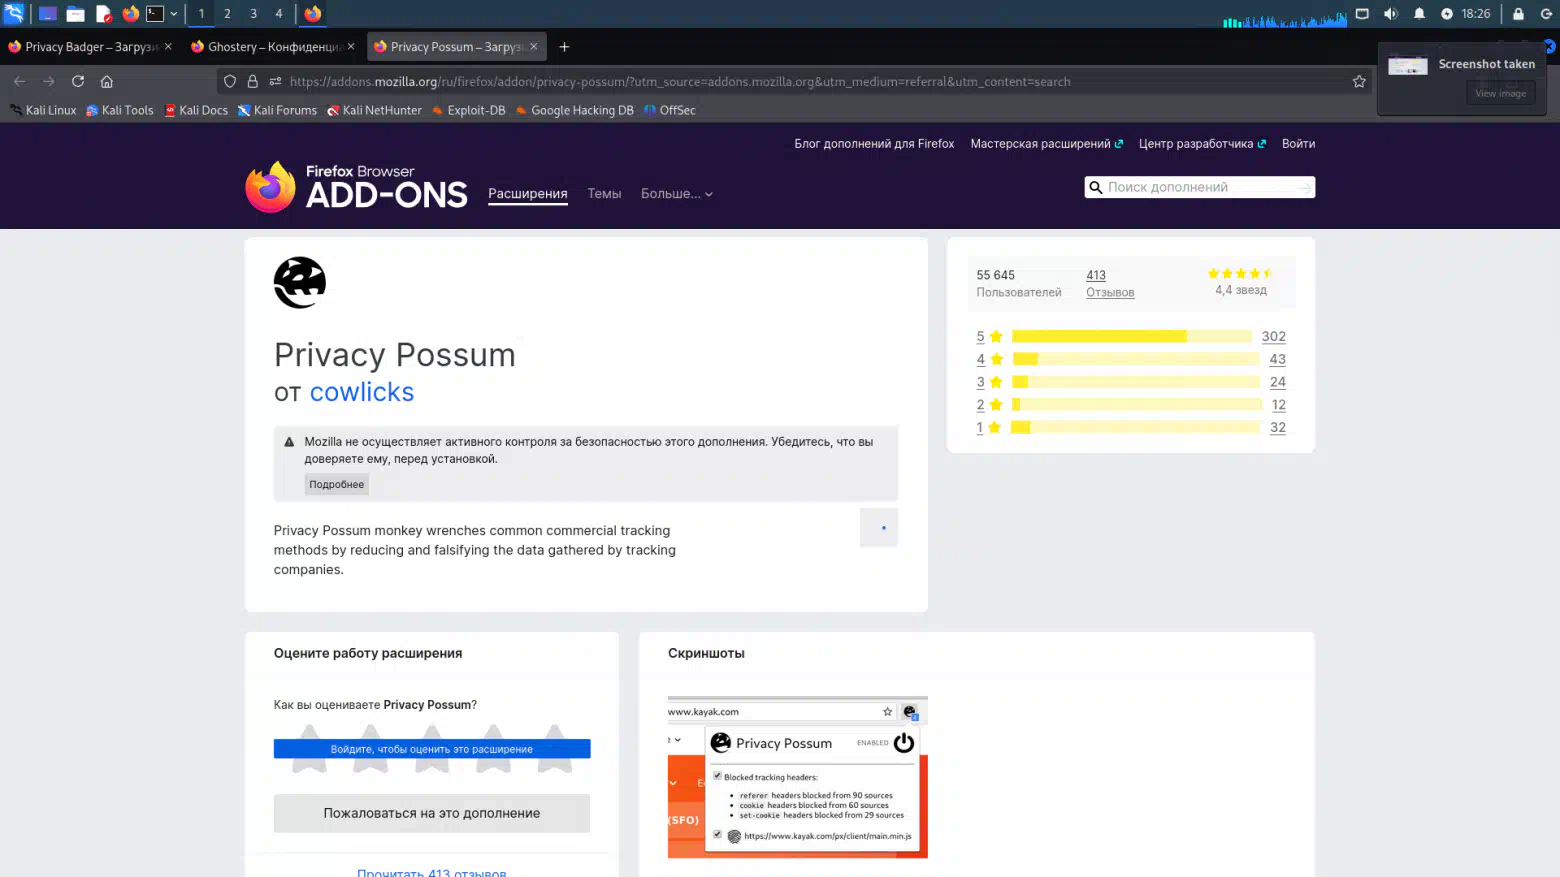The height and width of the screenshot is (877, 1560).
Task: Open the terminal emulator taskbar icon
Action: pos(155,14)
